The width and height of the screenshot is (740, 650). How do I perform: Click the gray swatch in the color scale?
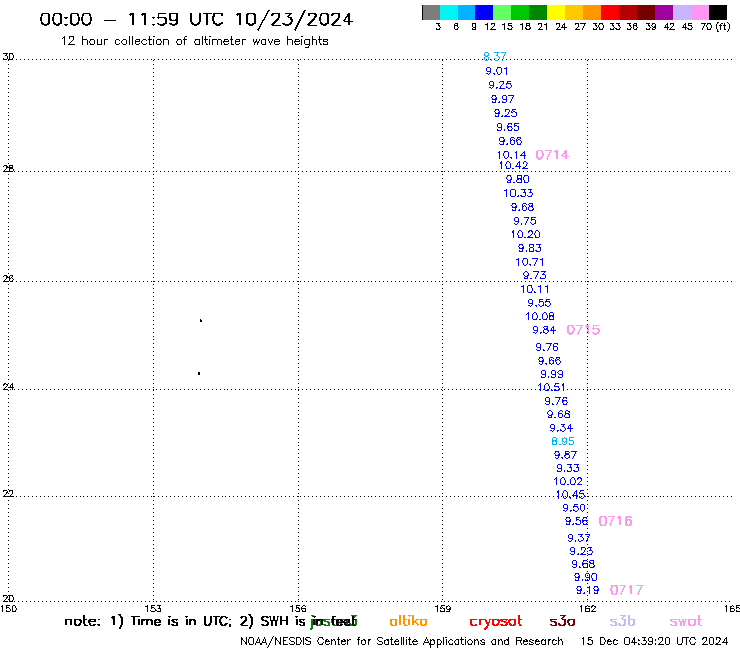431,12
